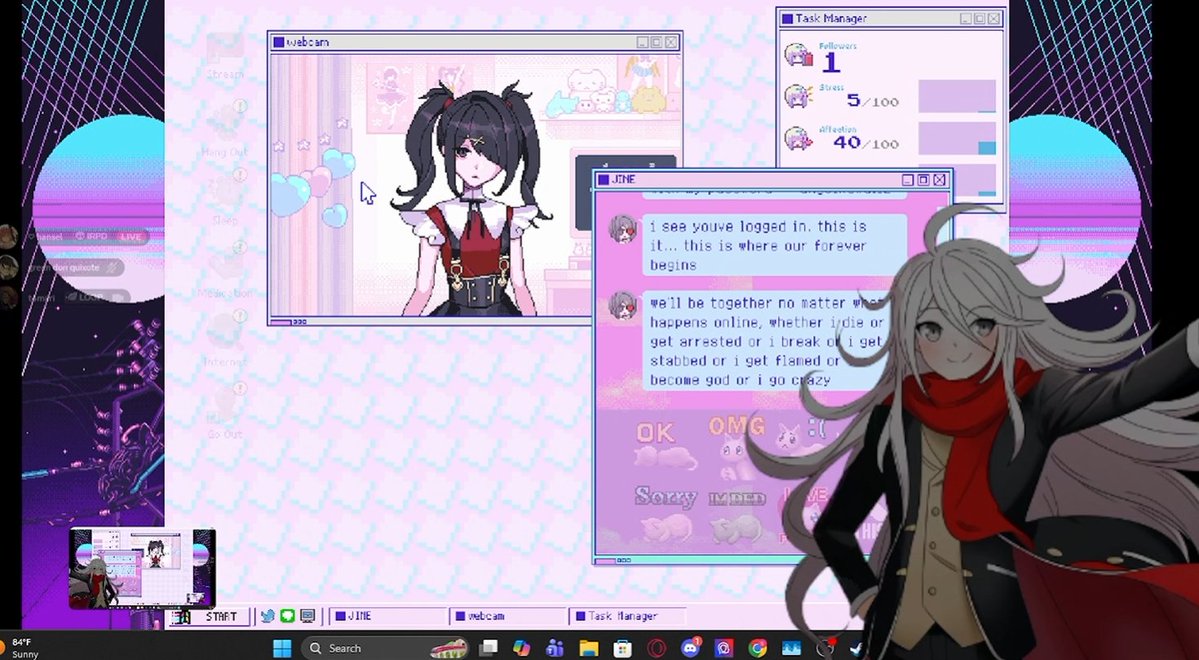The width and height of the screenshot is (1199, 660).
Task: Open the Sleep desktop icon
Action: pyautogui.click(x=225, y=197)
